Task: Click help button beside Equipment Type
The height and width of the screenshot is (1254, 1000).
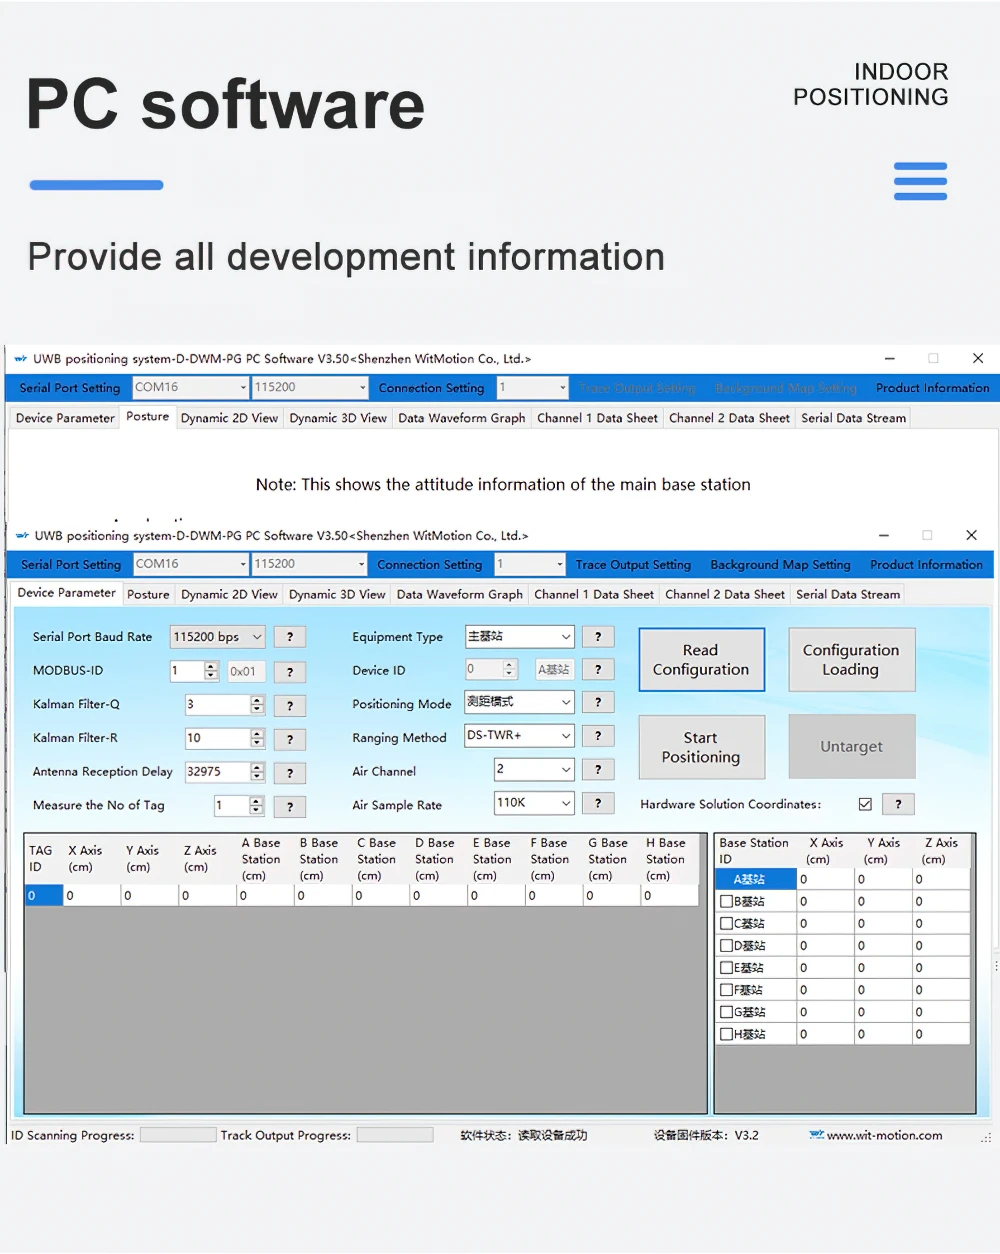Action: click(598, 636)
